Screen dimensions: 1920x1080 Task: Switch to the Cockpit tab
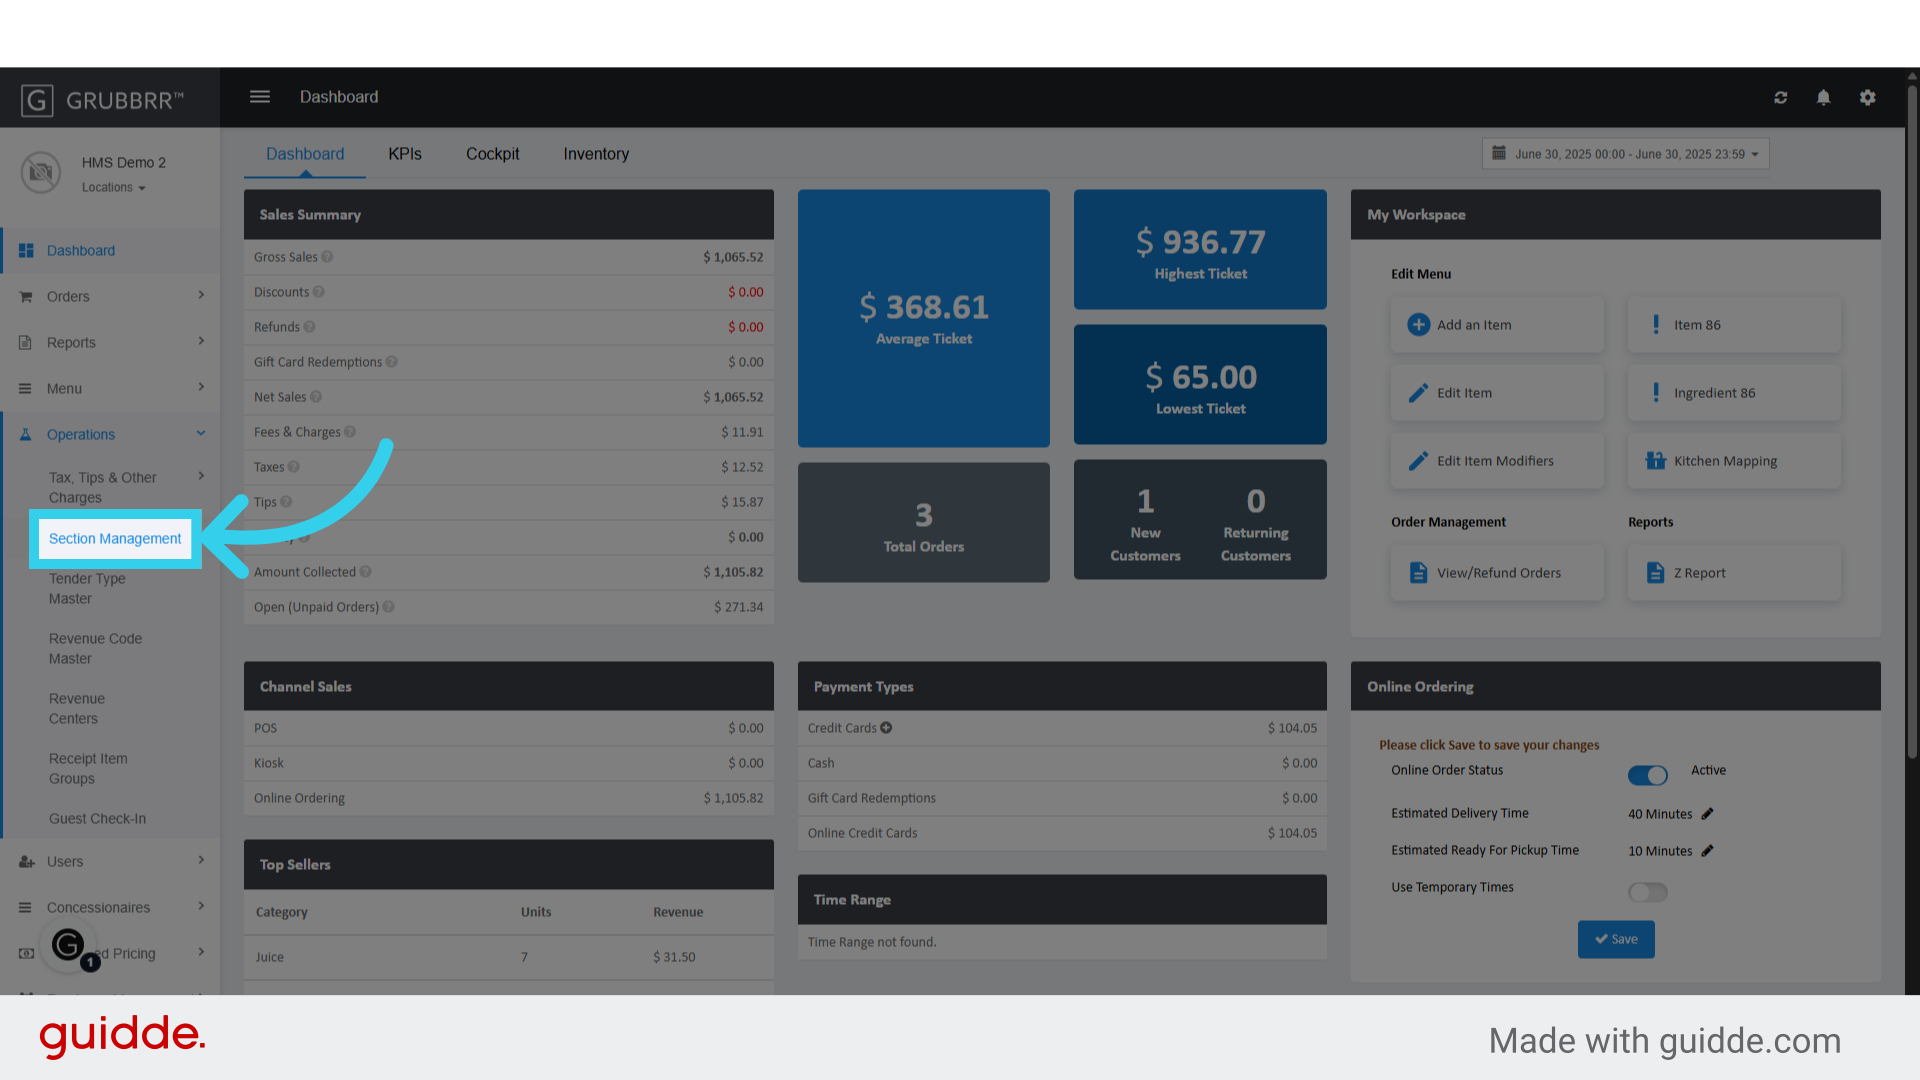pos(492,154)
